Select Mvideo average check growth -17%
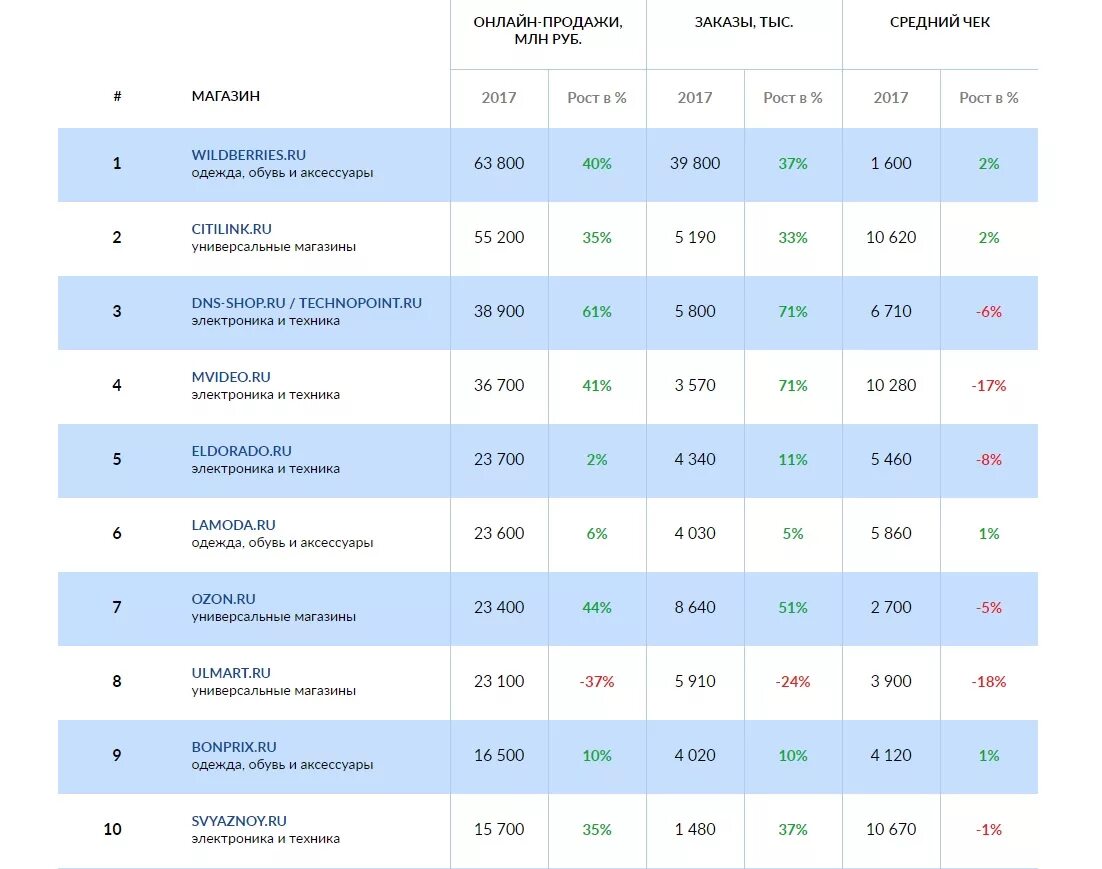The width and height of the screenshot is (1102, 869). [989, 385]
